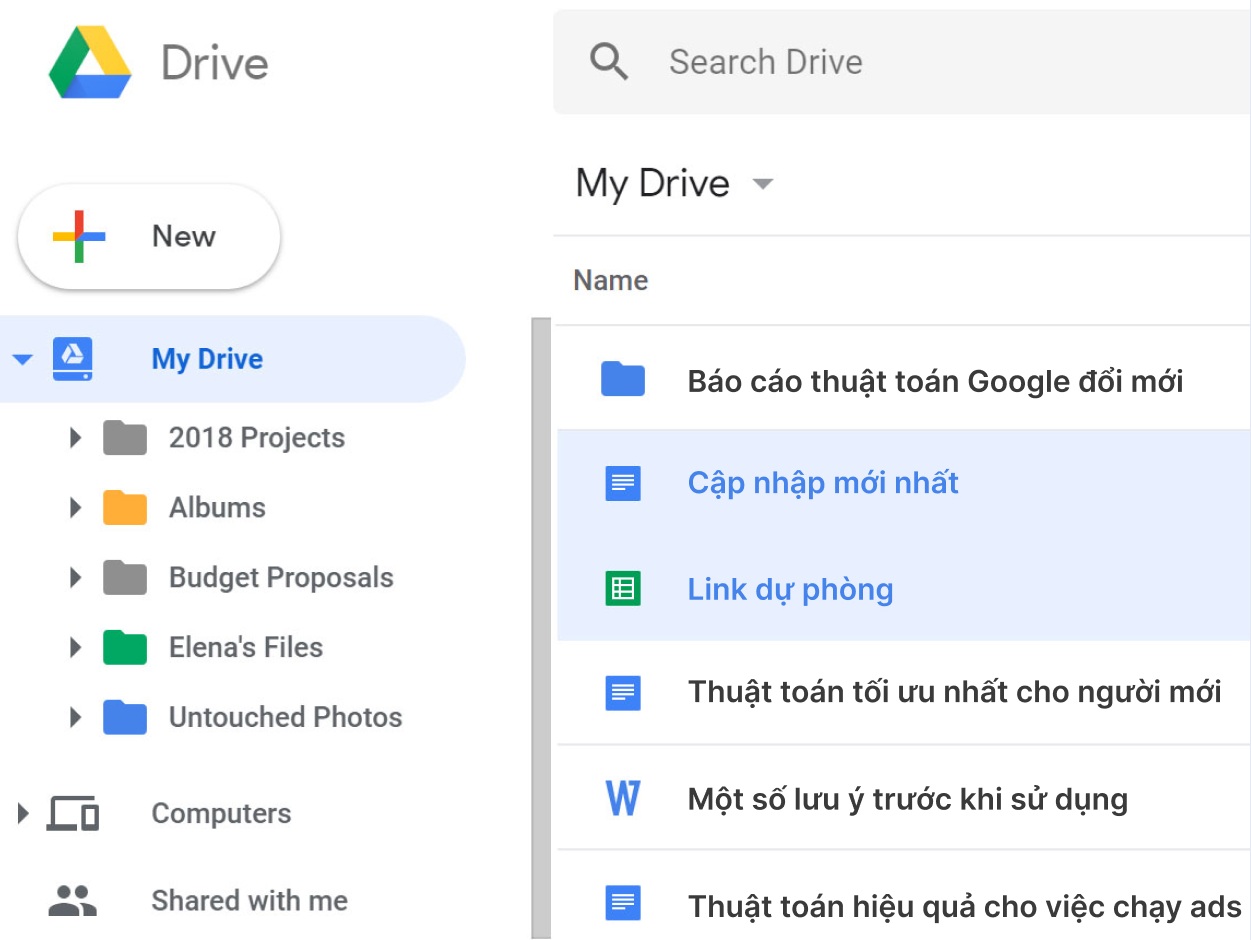Click the Google Drive logo
The height and width of the screenshot is (940, 1251).
pos(90,62)
